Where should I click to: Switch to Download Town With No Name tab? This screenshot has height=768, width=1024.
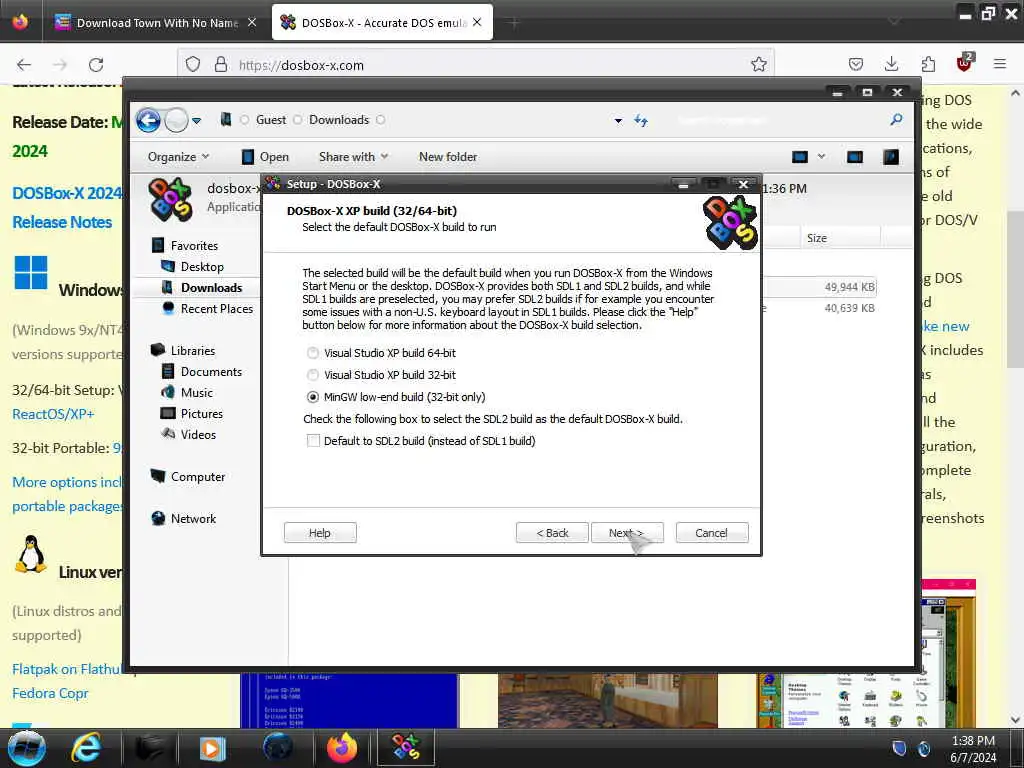coord(155,23)
